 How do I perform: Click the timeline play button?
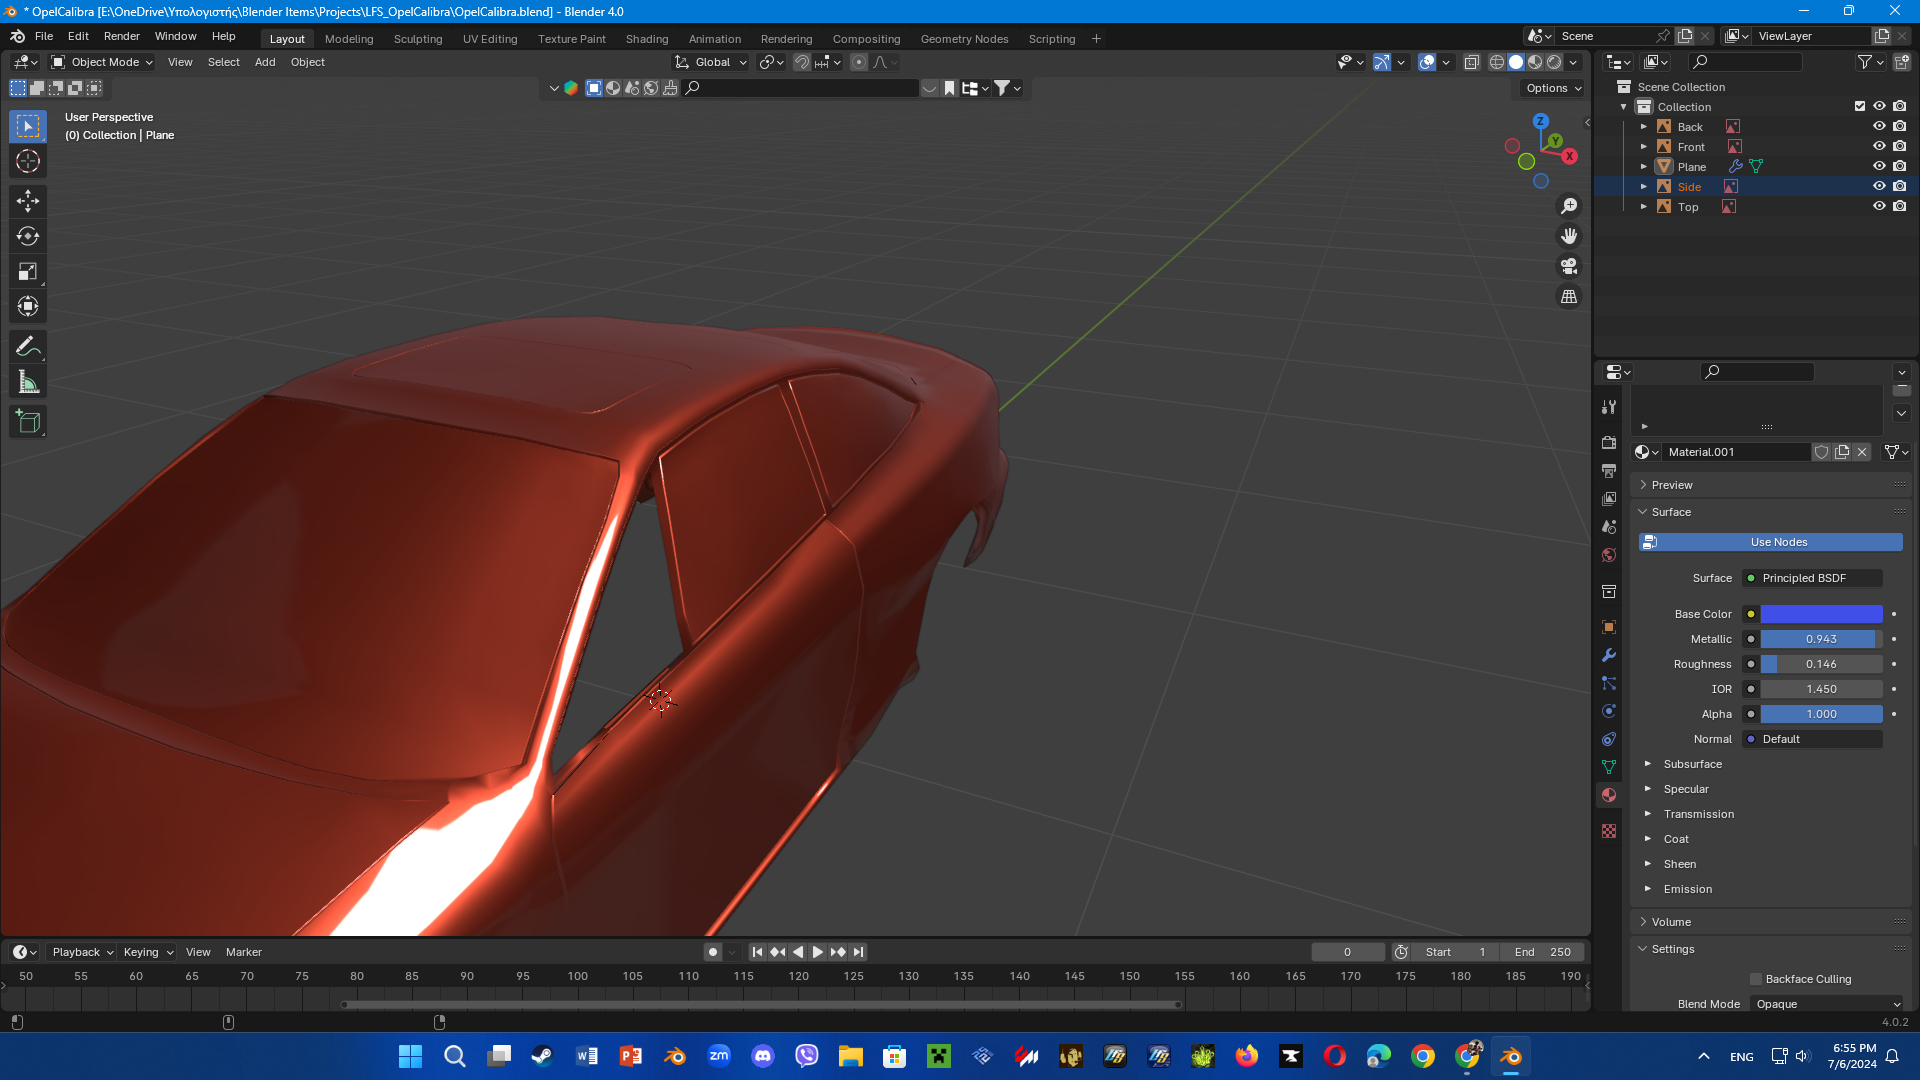[817, 952]
